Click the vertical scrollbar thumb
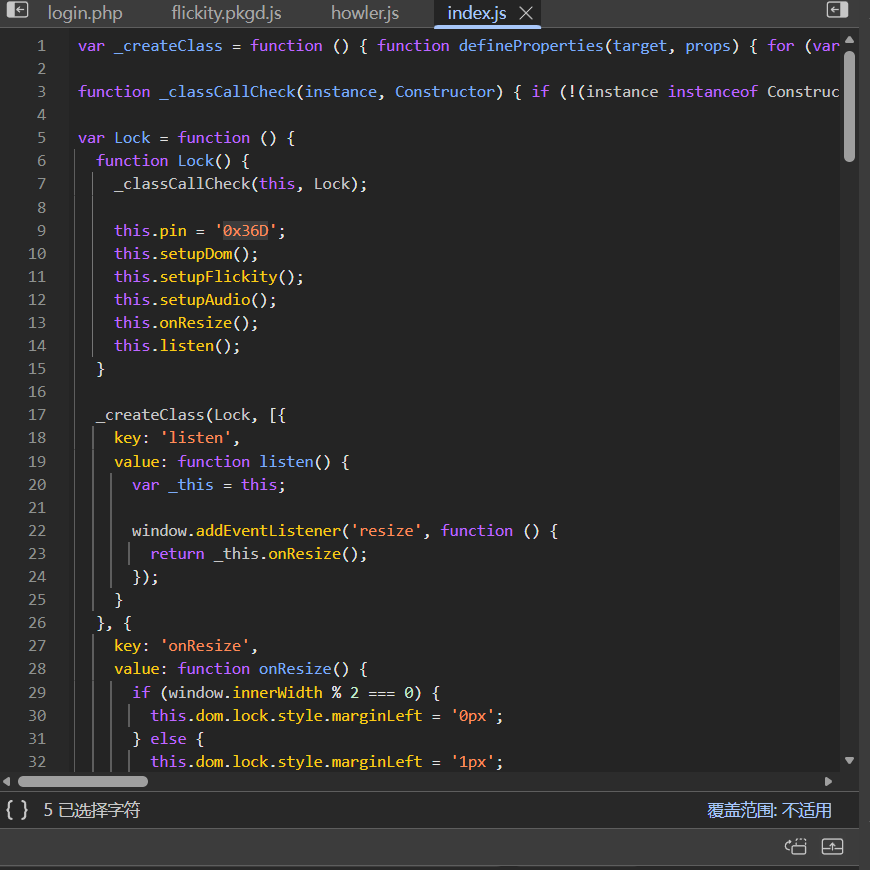 (850, 105)
